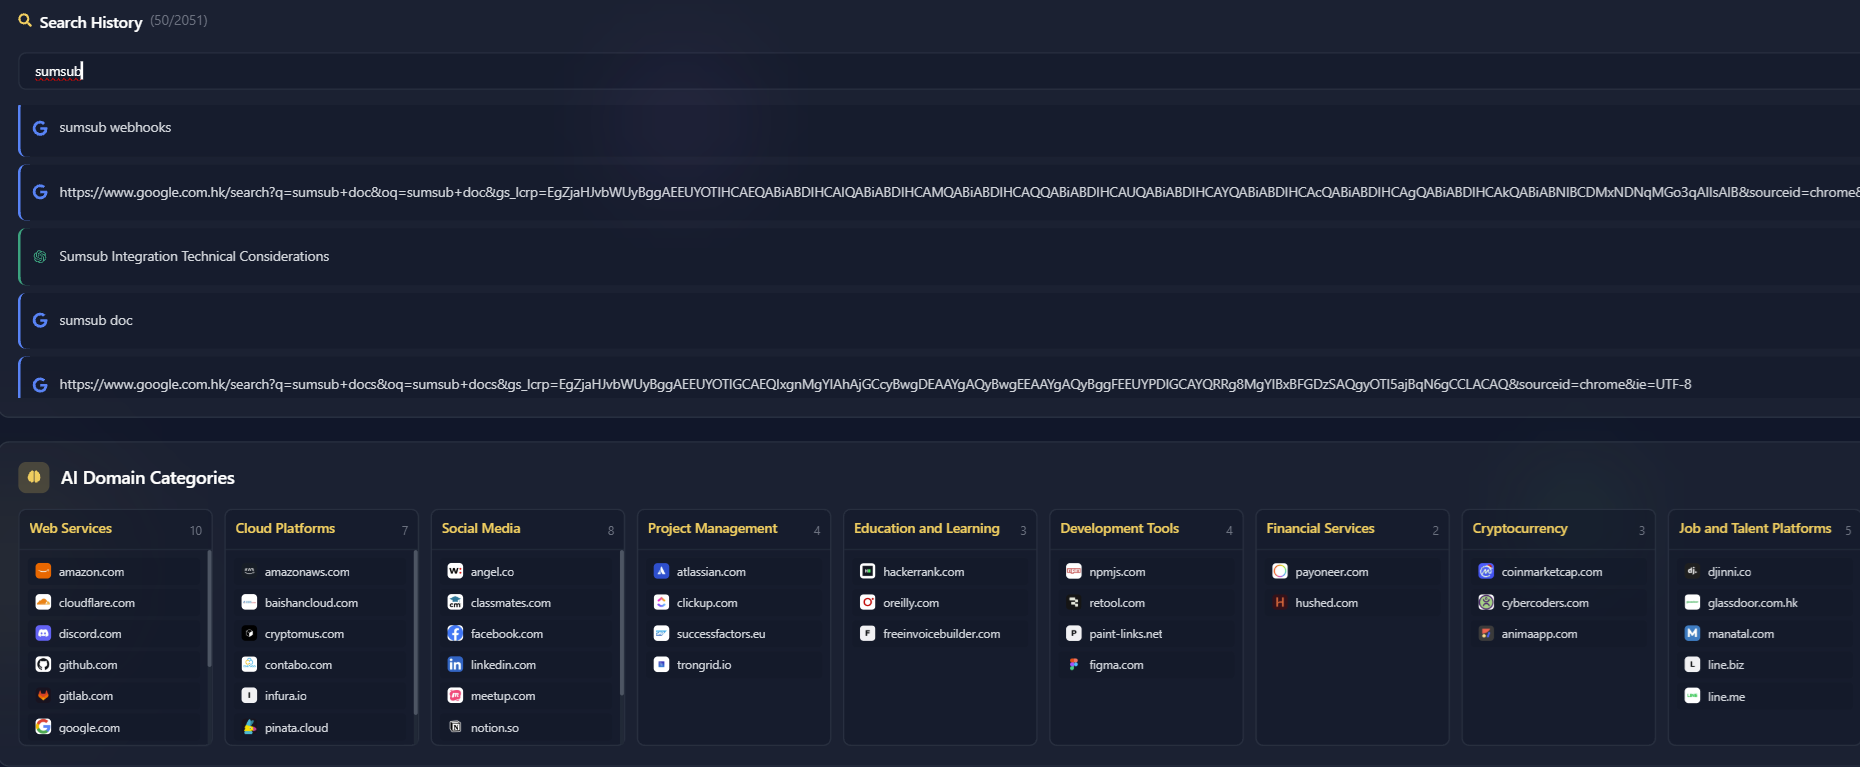Click the discord.com favicon

point(43,633)
